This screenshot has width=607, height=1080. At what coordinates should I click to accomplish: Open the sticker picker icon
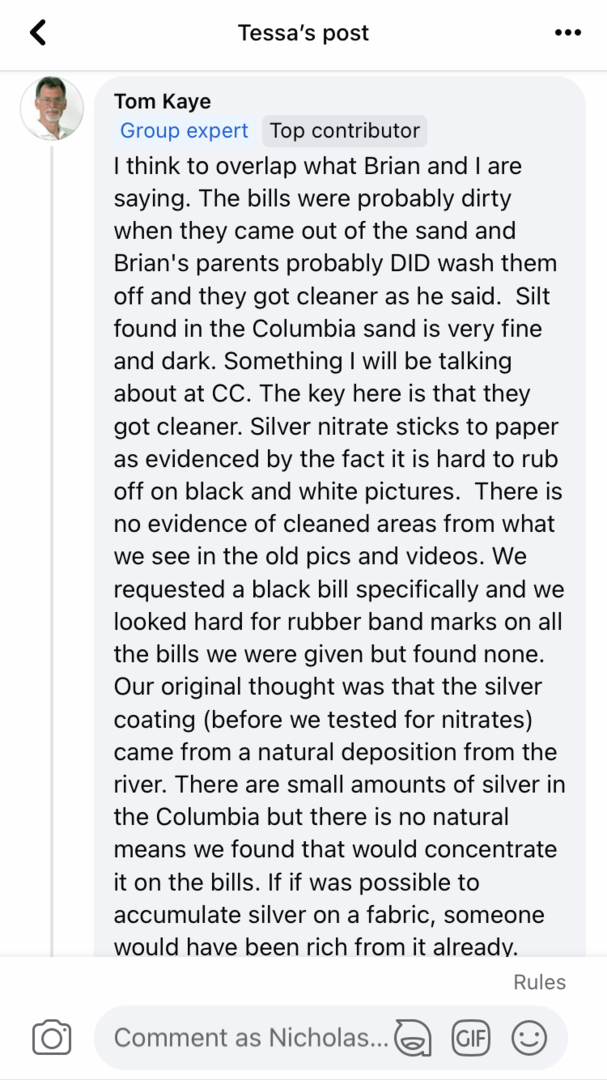tap(413, 1037)
